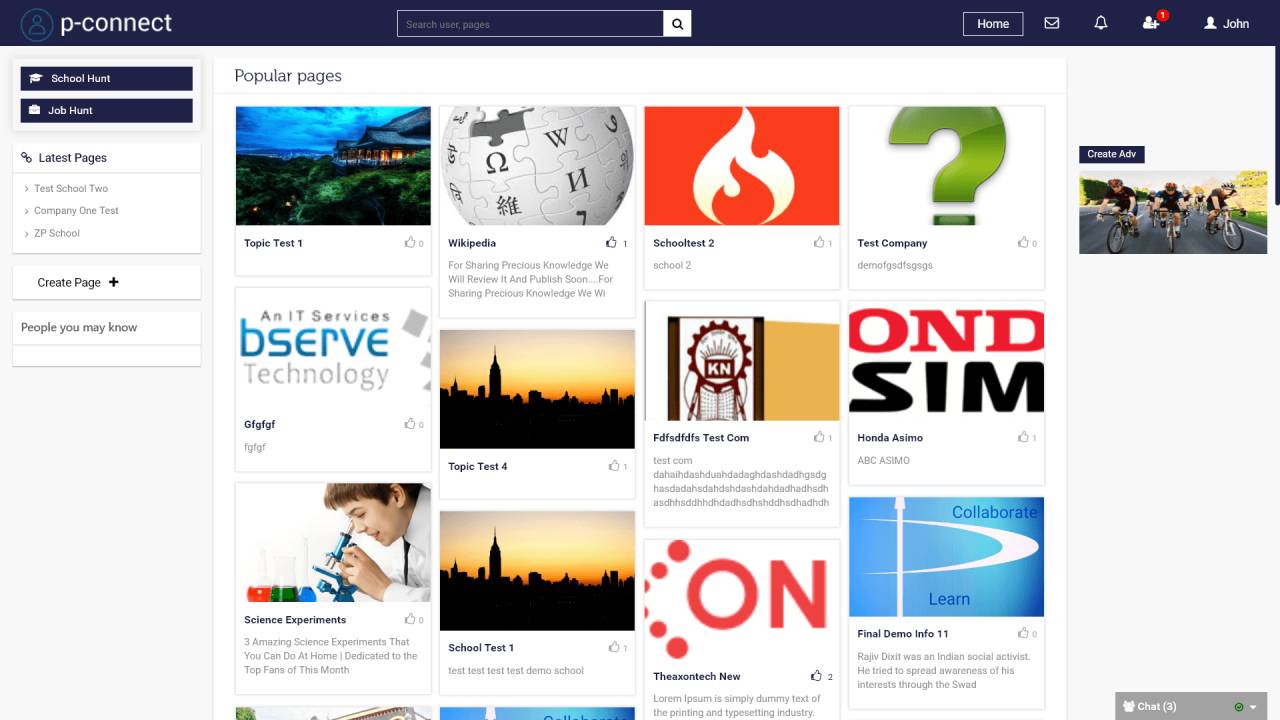Select the School Hunt graduation cap icon
This screenshot has height=720, width=1280.
click(36, 78)
